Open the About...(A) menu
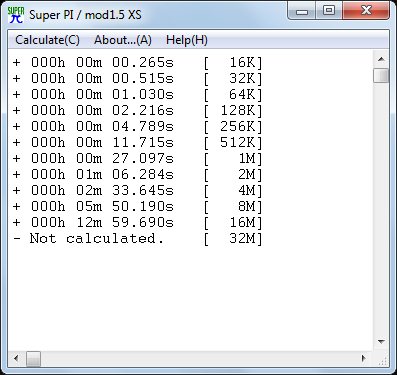This screenshot has width=397, height=375. [x=123, y=40]
